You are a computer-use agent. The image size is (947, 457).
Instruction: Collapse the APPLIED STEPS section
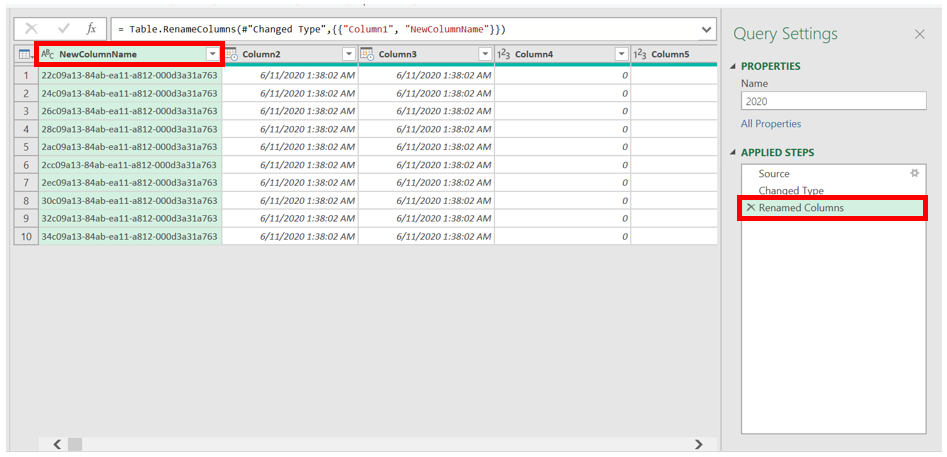pyautogui.click(x=734, y=153)
